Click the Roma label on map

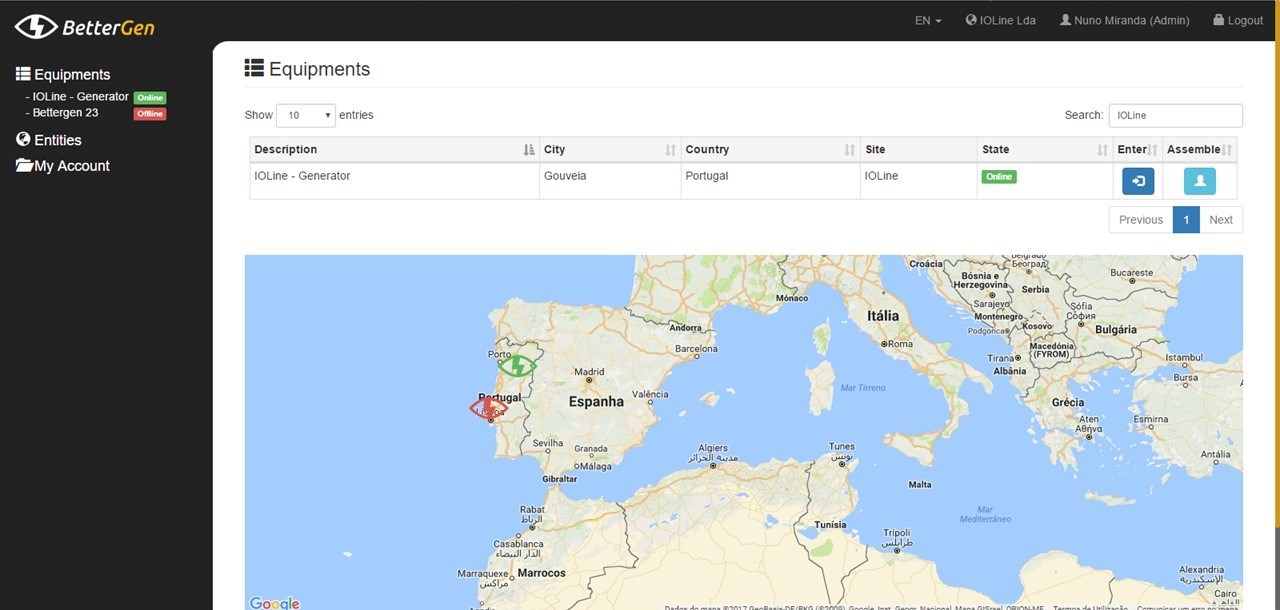(900, 344)
